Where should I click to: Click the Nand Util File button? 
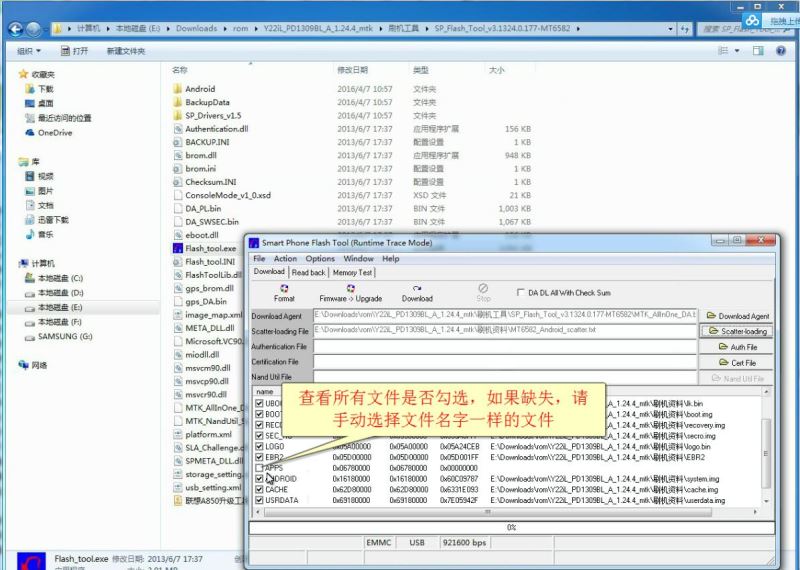point(737,379)
